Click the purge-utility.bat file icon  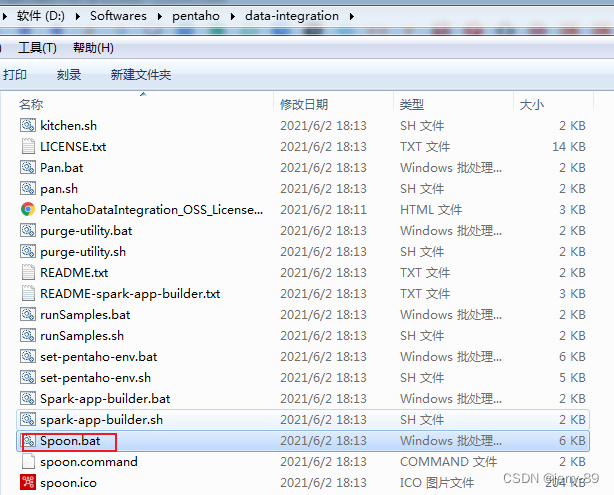click(x=28, y=230)
